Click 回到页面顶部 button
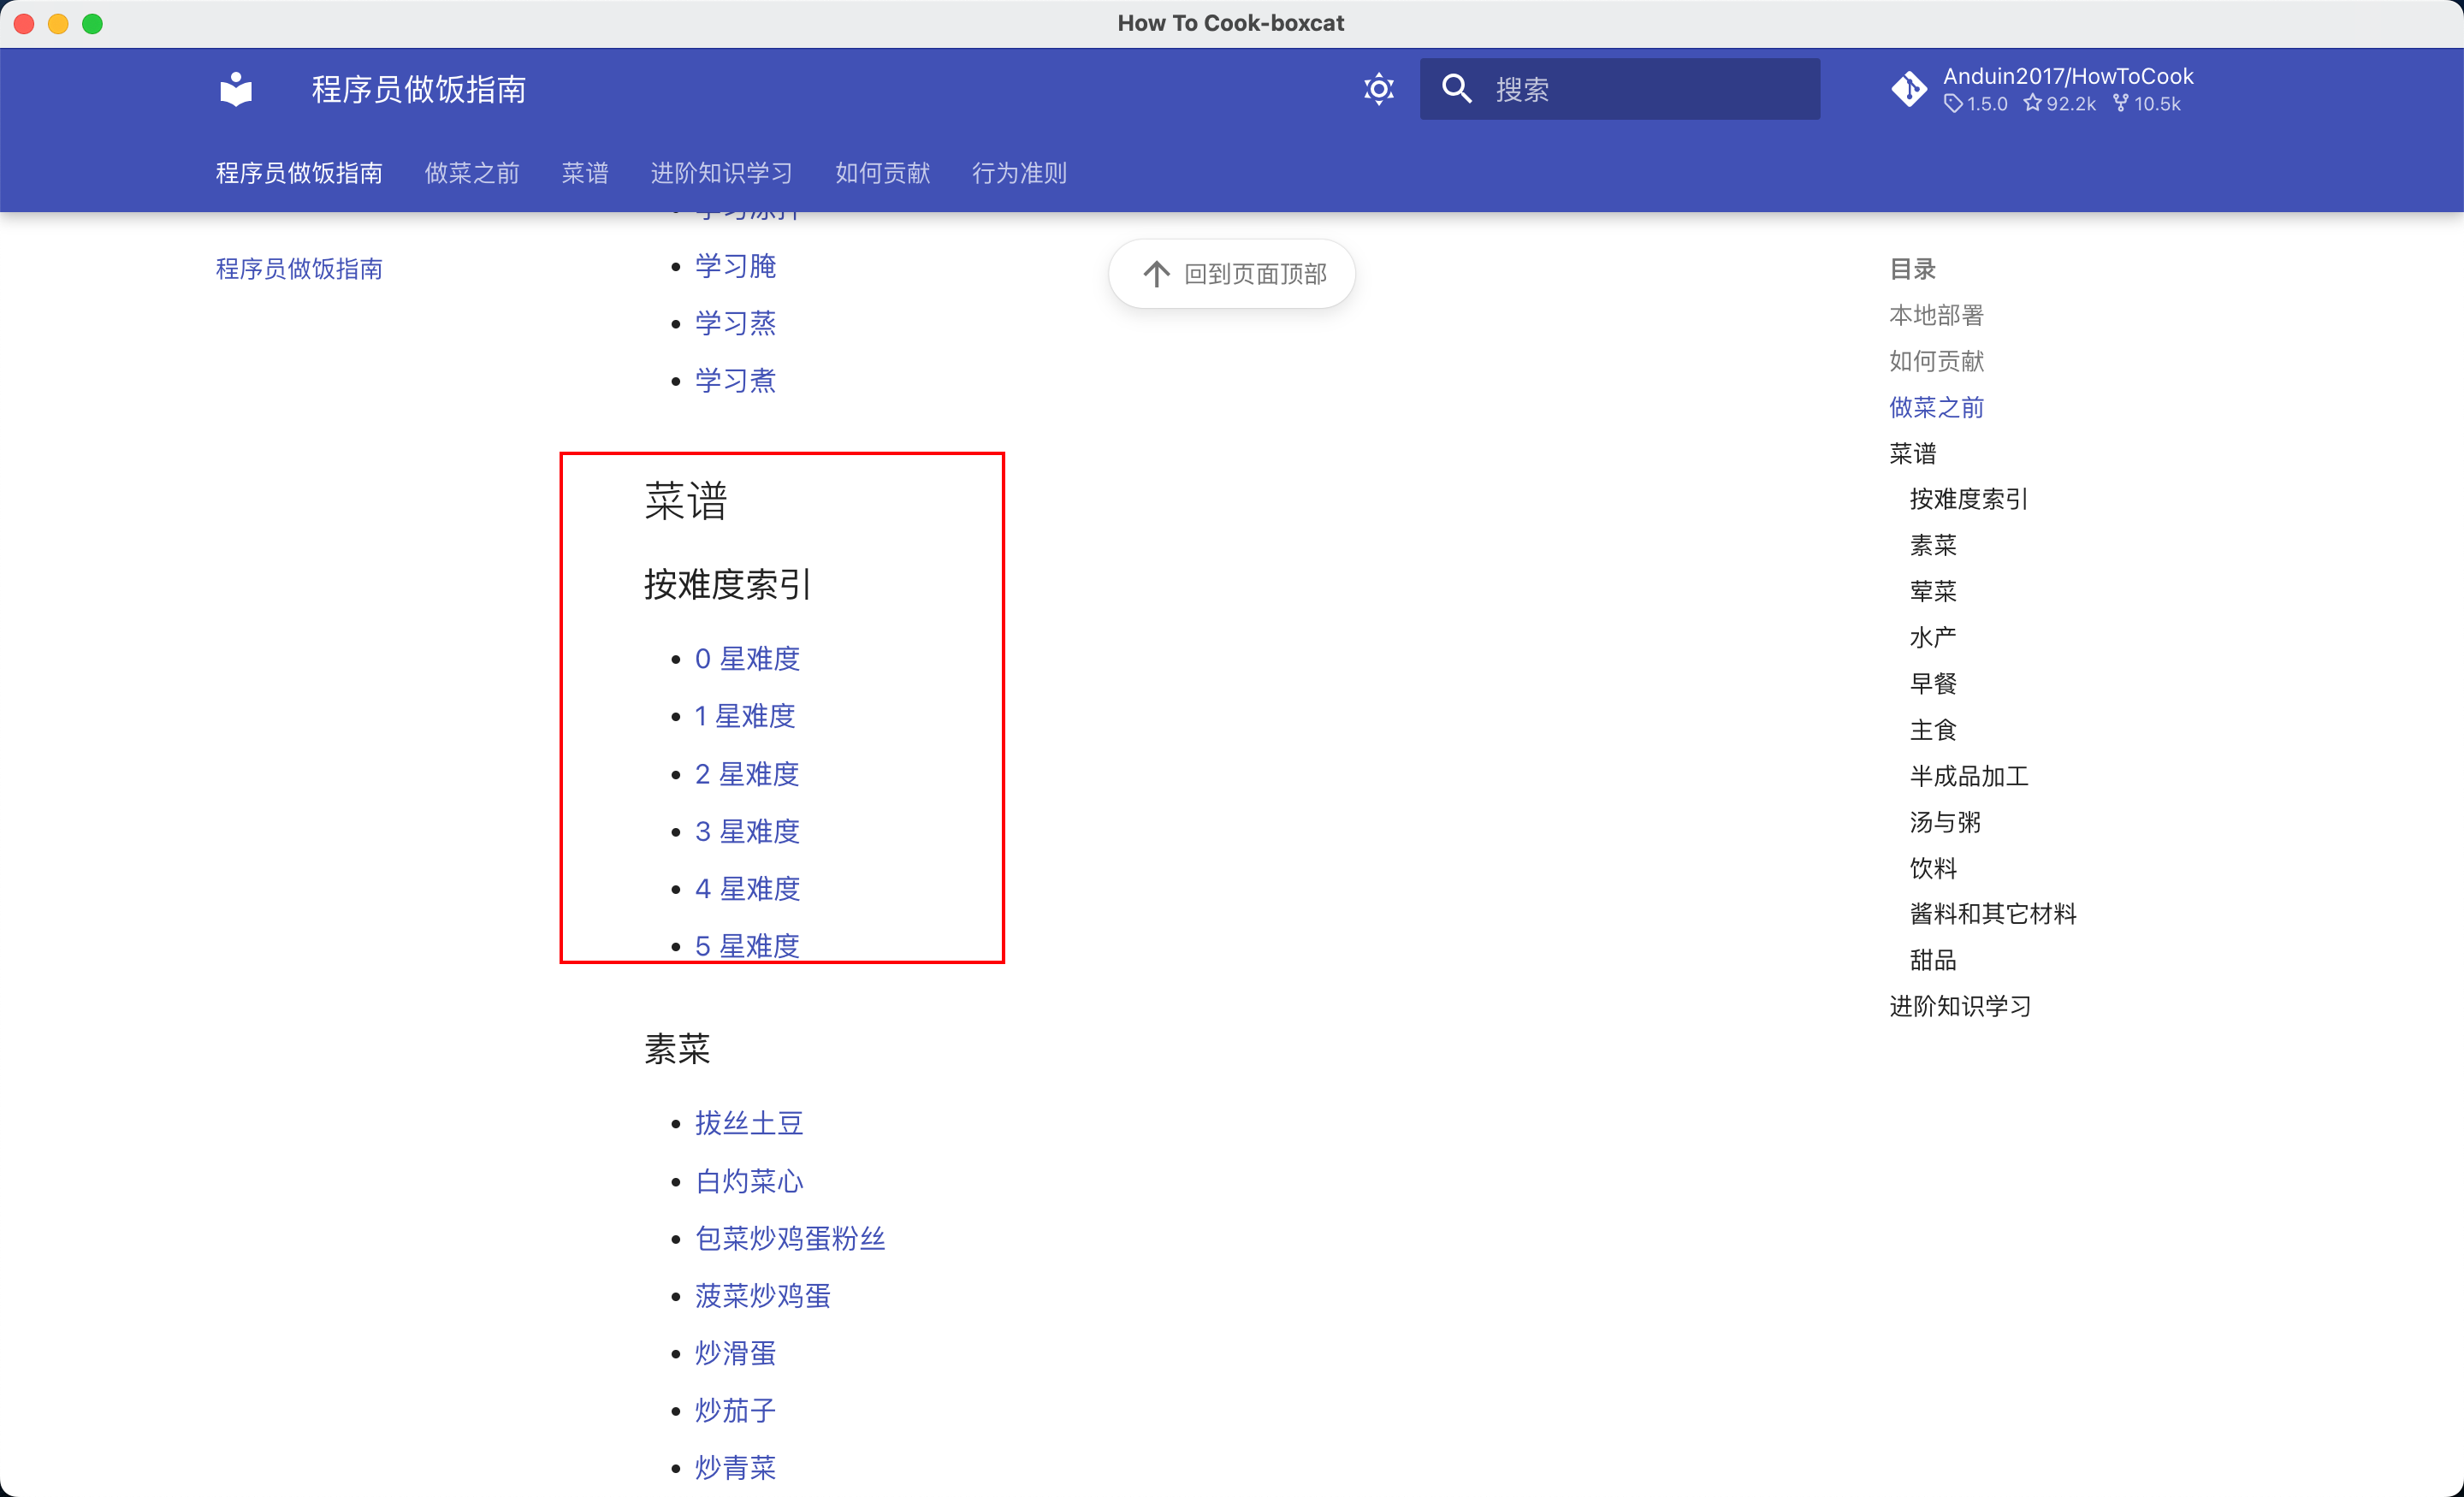Image resolution: width=2464 pixels, height=1497 pixels. (1231, 273)
